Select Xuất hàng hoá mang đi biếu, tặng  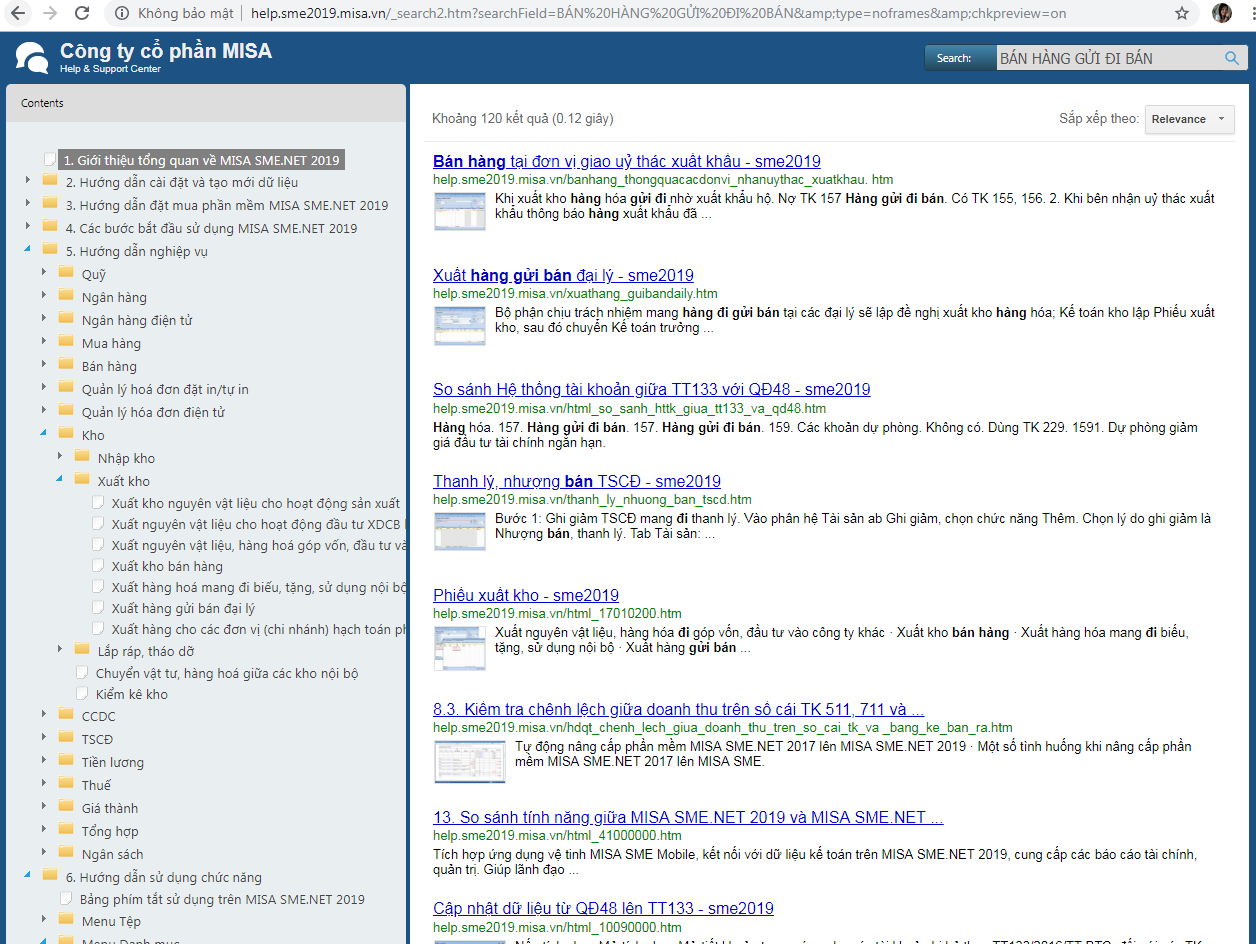(x=259, y=587)
